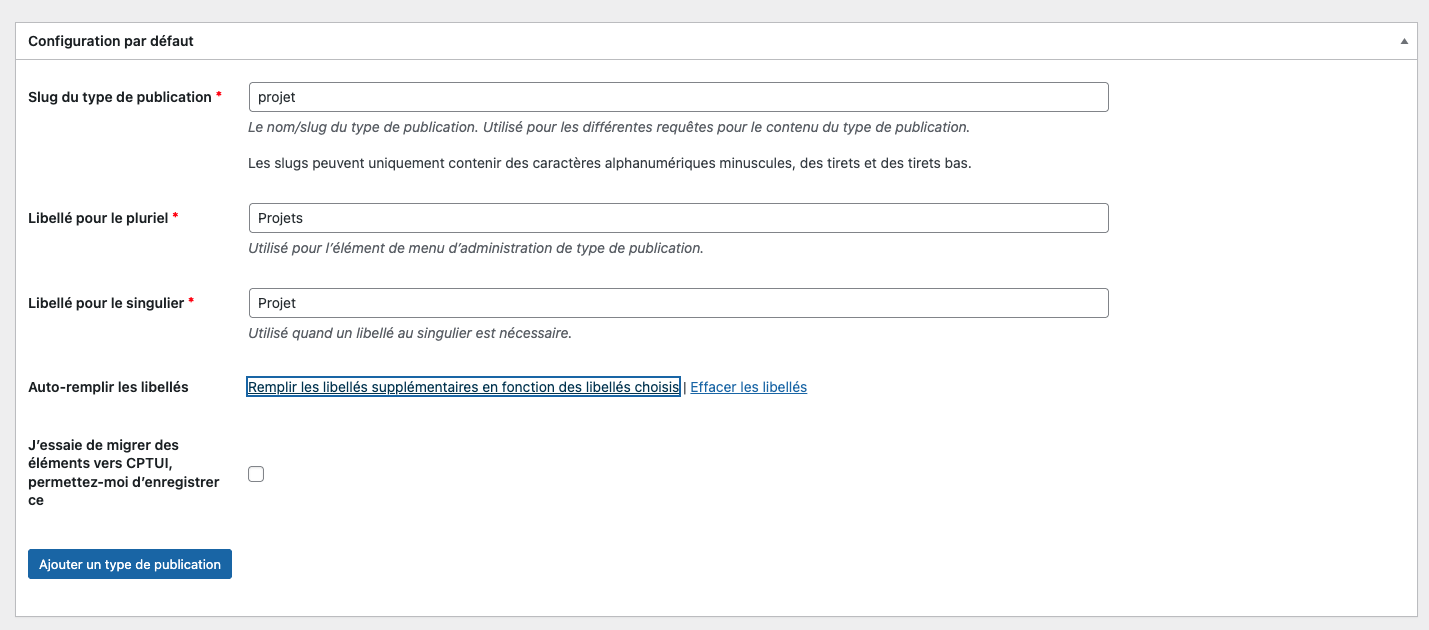This screenshot has height=630, width=1429.
Task: Click the help text under Projet field
Action: click(409, 333)
